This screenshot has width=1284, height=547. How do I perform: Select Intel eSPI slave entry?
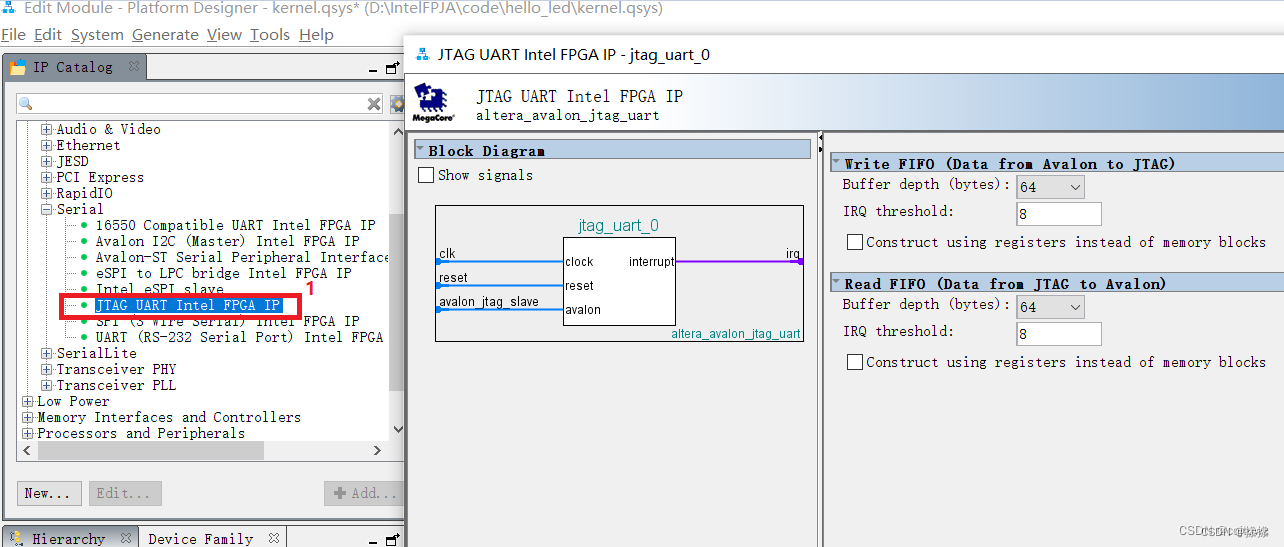pos(159,289)
